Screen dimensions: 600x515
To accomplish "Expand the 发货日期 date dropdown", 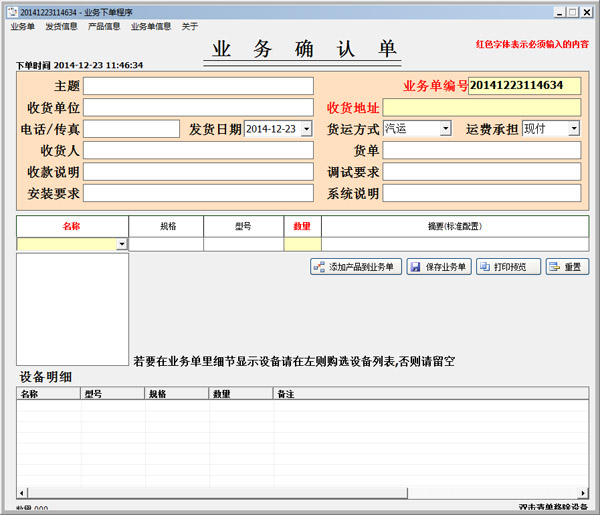I will tap(307, 129).
